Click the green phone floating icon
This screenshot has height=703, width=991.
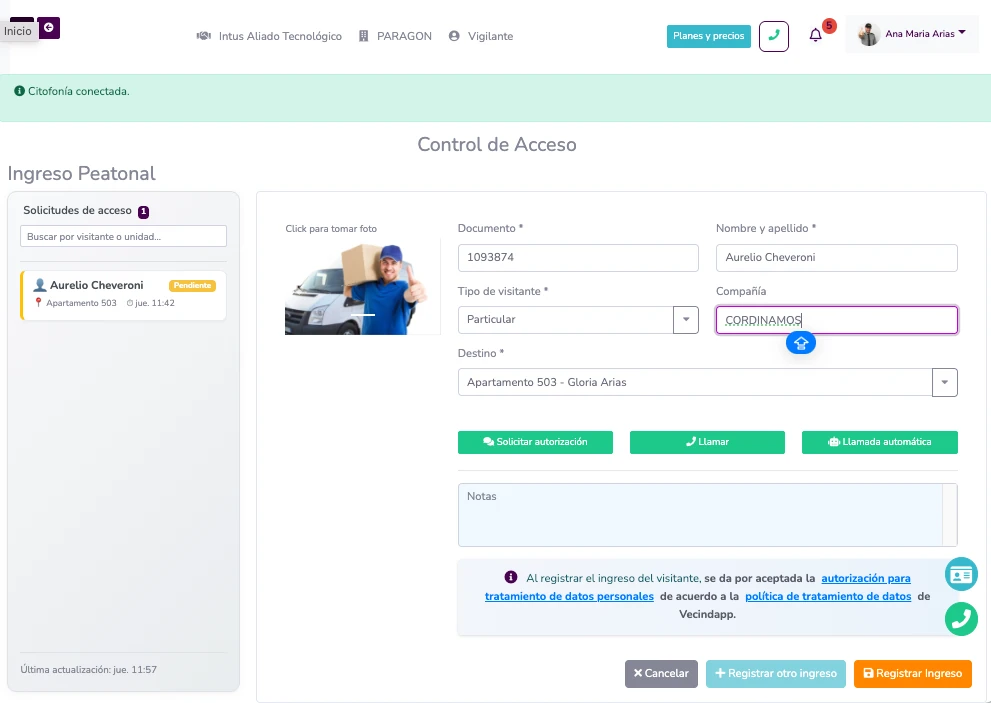(961, 619)
